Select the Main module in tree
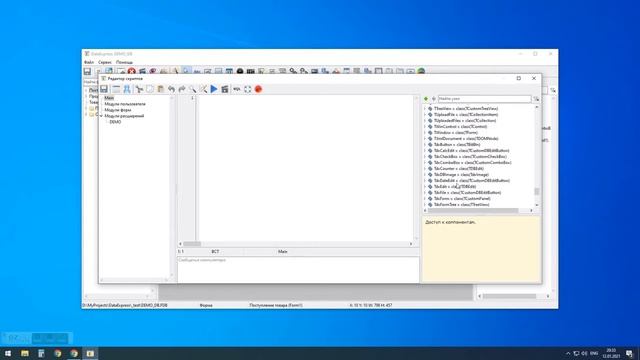Screen dimensions: 640x360 pyautogui.click(x=109, y=98)
